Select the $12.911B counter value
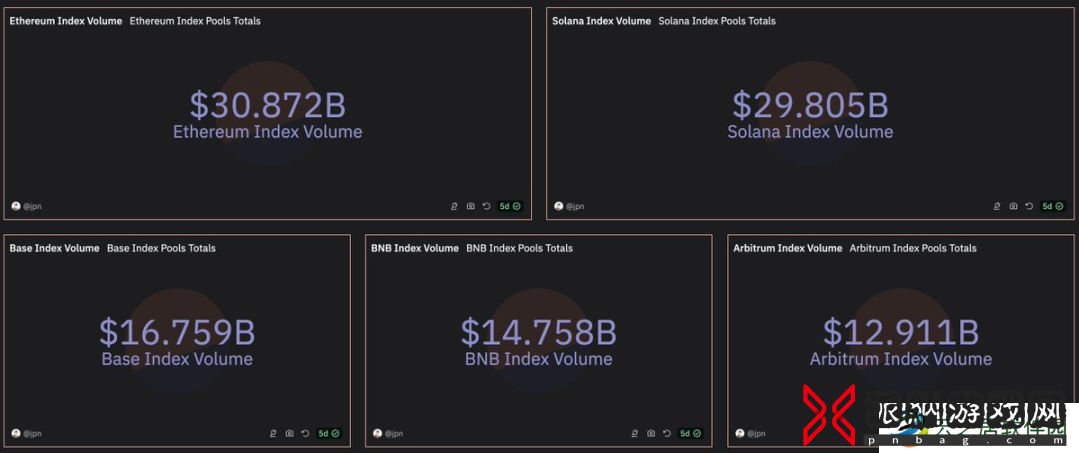 click(901, 332)
